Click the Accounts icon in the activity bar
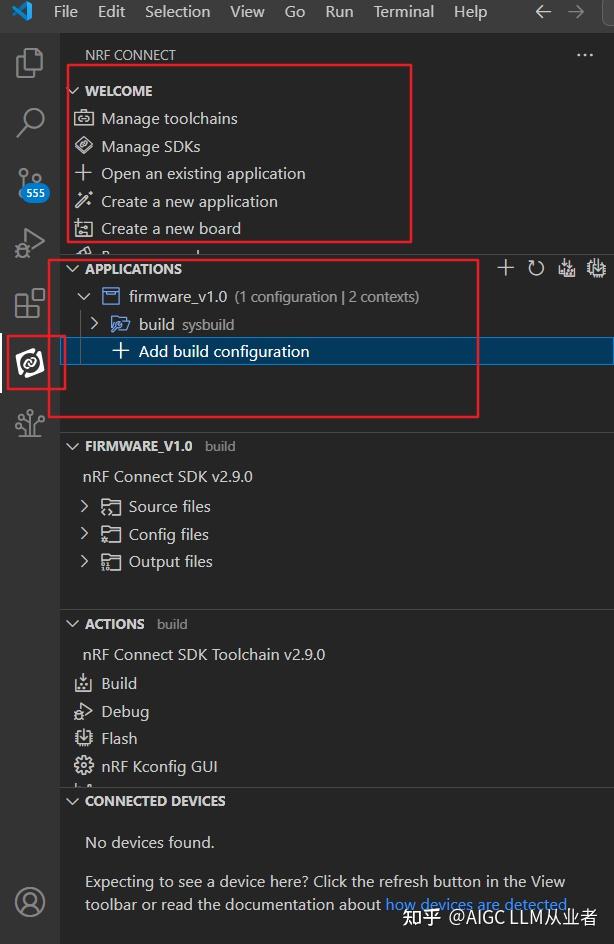Image resolution: width=614 pixels, height=944 pixels. point(30,902)
